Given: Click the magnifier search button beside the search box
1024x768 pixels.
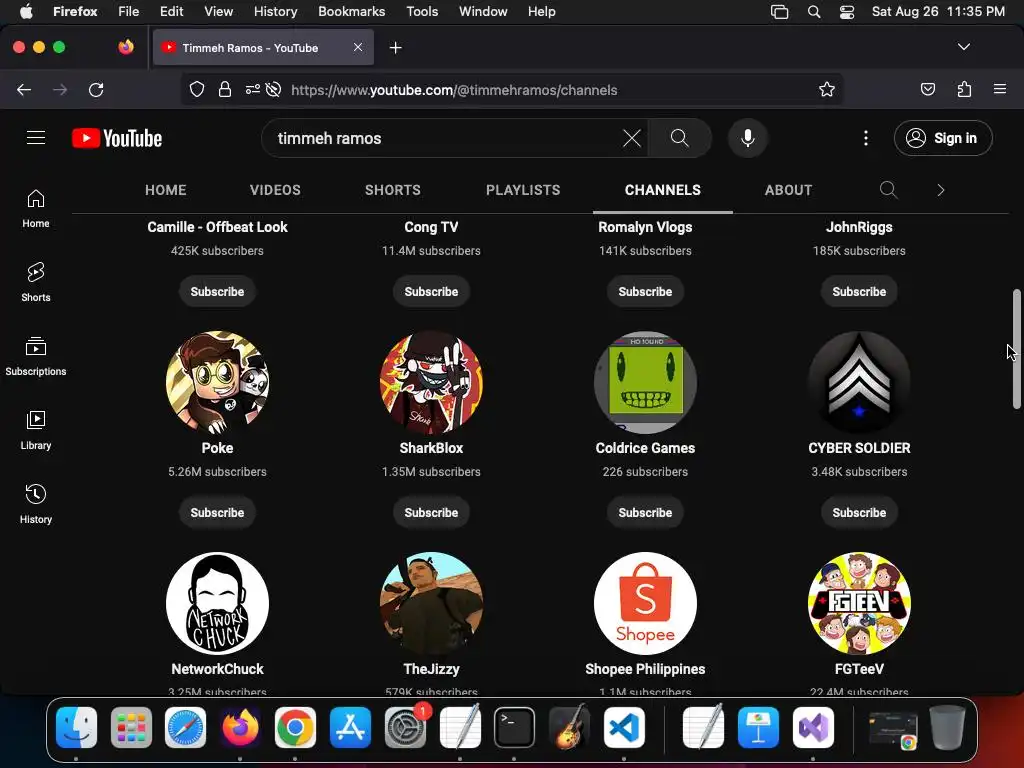Looking at the screenshot, I should pyautogui.click(x=679, y=138).
